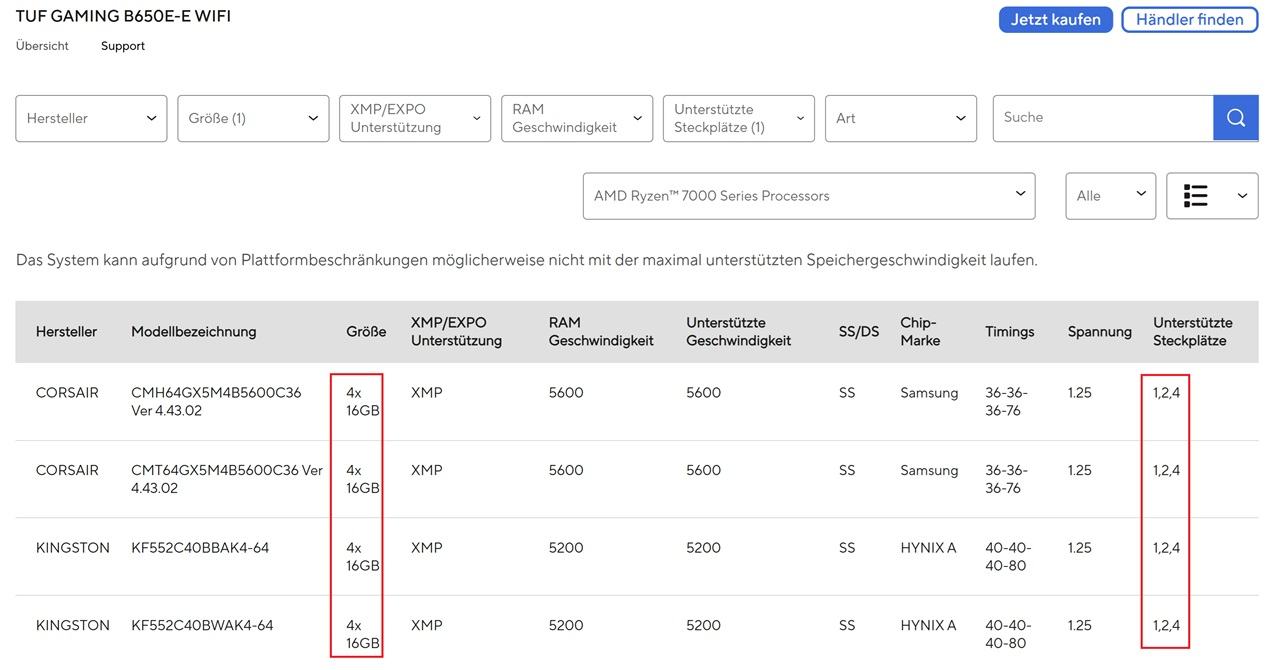Select model CMH64GX5M4B5600C36 Ver 4.43.02
1280x670 pixels.
pyautogui.click(x=216, y=402)
